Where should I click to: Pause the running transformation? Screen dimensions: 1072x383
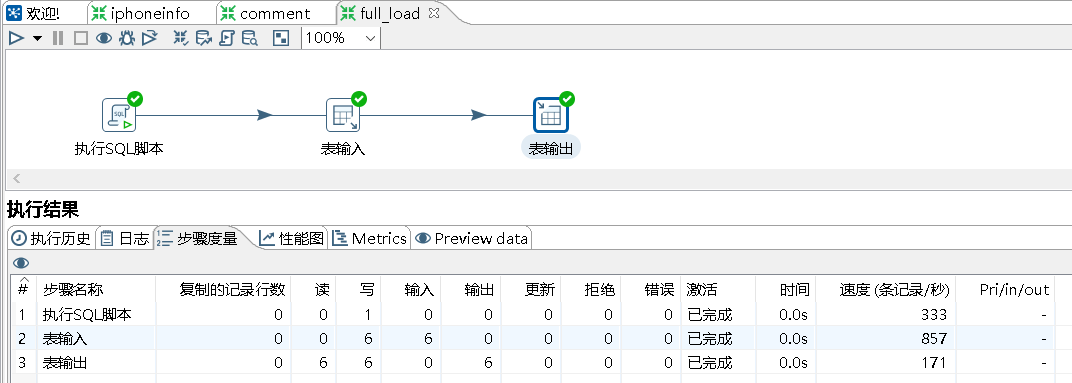(x=58, y=38)
